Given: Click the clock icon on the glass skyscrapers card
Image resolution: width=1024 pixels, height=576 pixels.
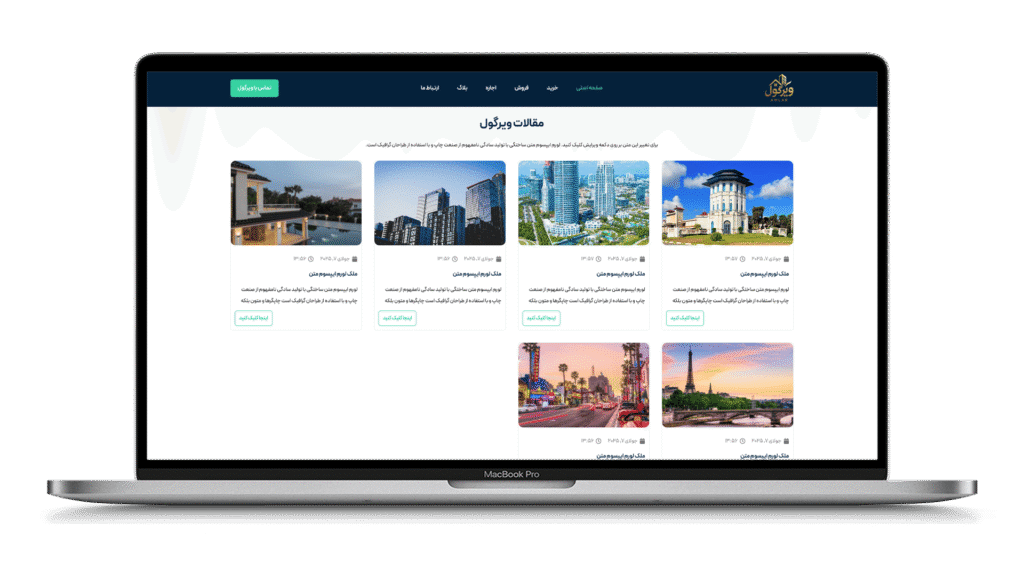Looking at the screenshot, I should tap(454, 259).
